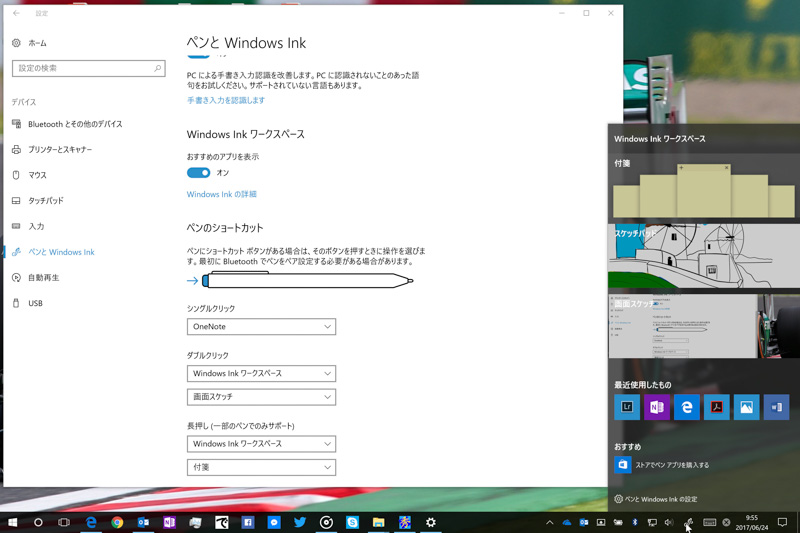Viewport: 800px width, 533px height.
Task: Click ストアでペン アプリを購入する link
Action: click(672, 465)
